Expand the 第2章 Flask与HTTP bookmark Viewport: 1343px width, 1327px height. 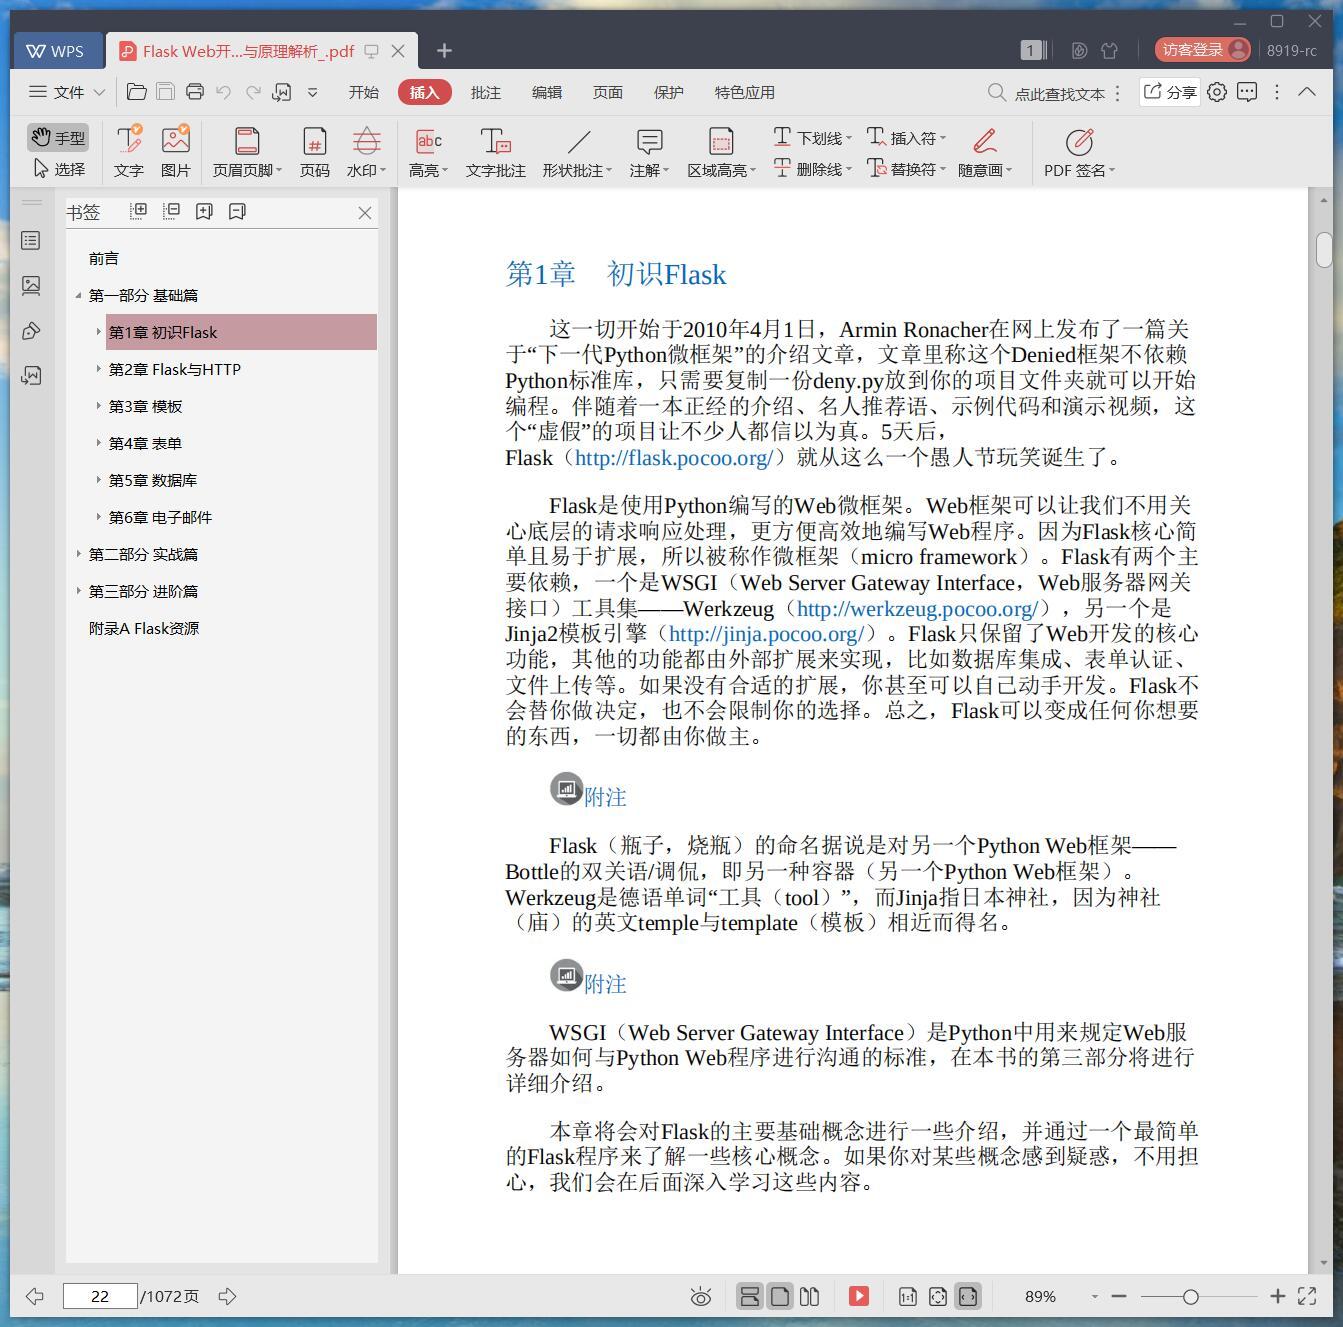click(98, 369)
